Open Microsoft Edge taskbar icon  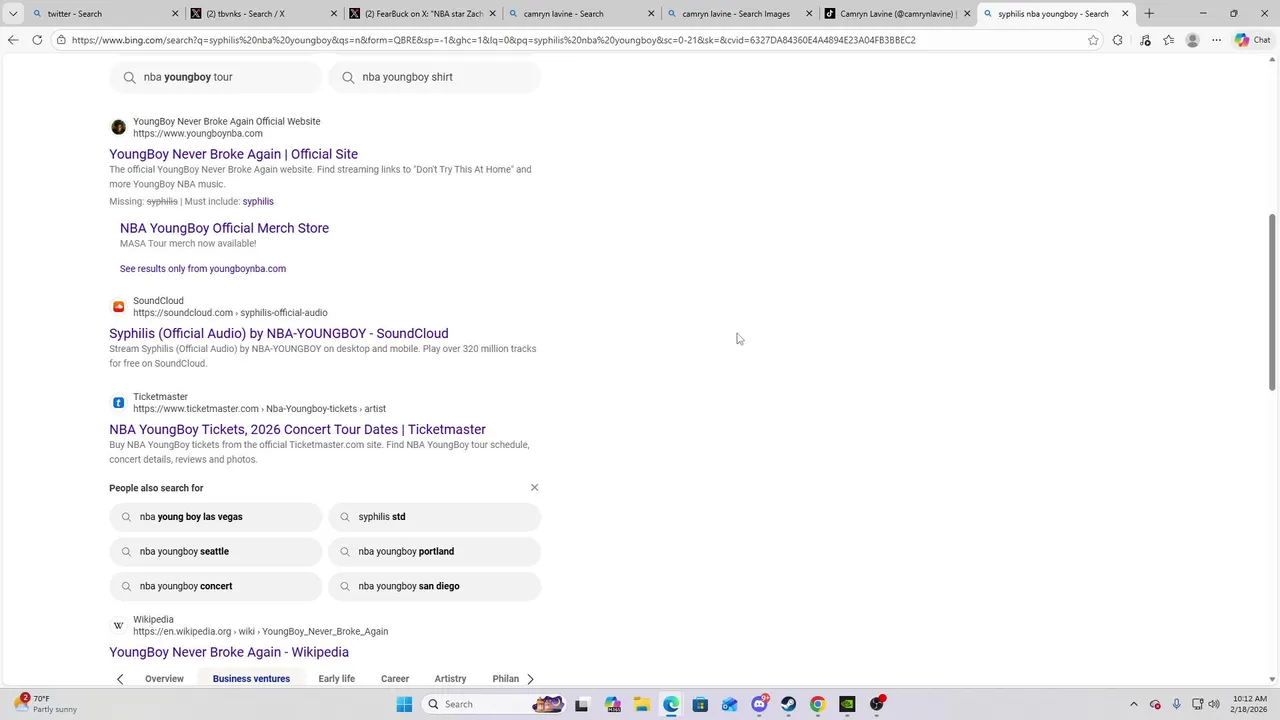[x=670, y=704]
